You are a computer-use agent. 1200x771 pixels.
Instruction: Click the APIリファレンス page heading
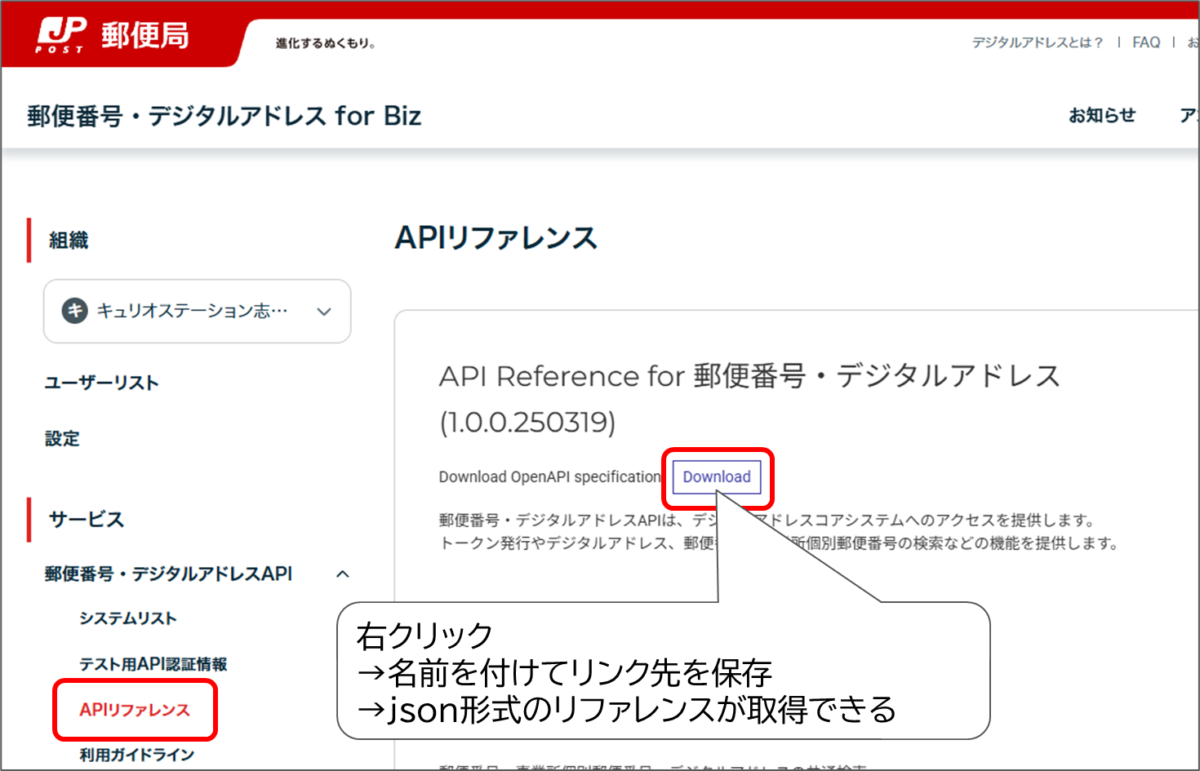click(x=496, y=238)
